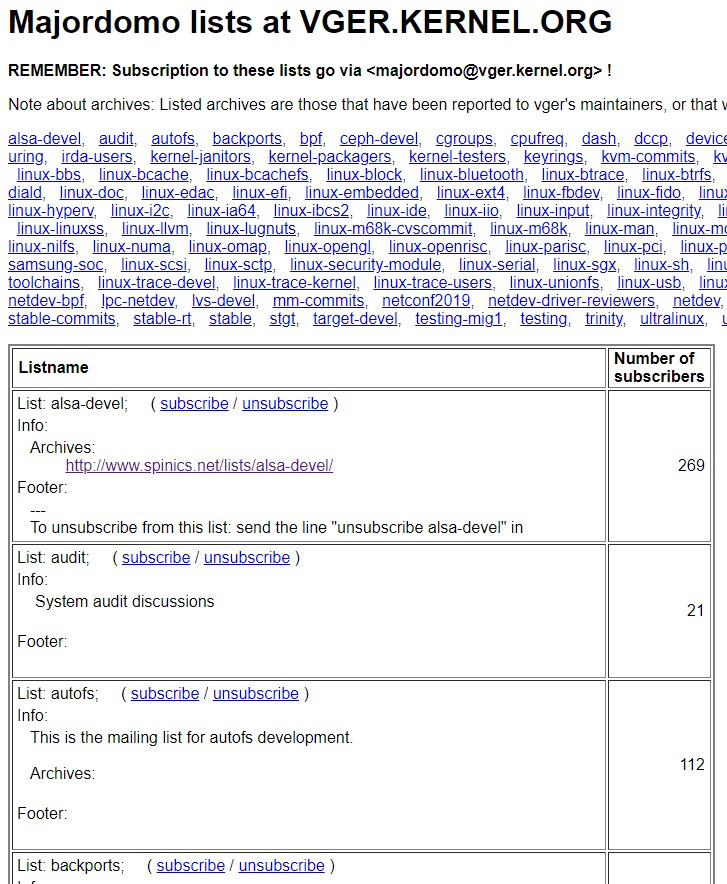Jump to the diald list
The width and height of the screenshot is (727, 884).
pos(25,193)
